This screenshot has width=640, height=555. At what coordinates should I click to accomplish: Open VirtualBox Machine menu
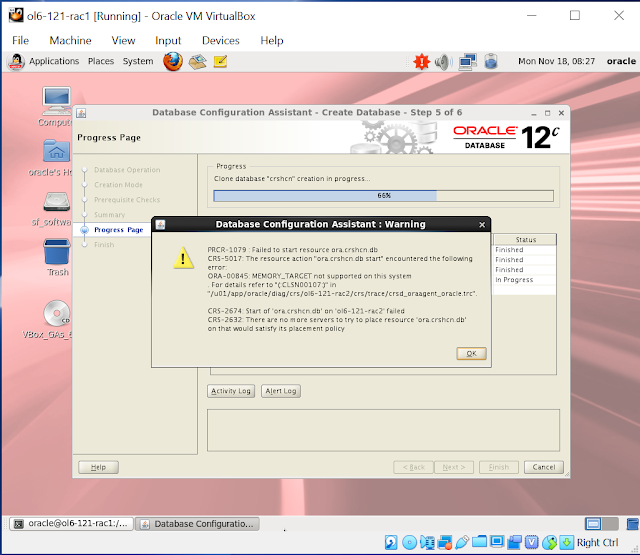70,40
